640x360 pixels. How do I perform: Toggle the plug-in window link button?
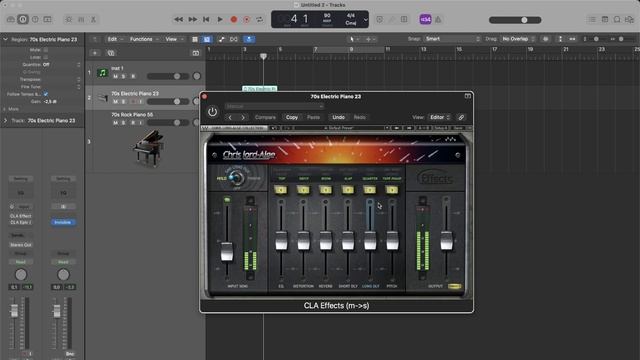(461, 117)
